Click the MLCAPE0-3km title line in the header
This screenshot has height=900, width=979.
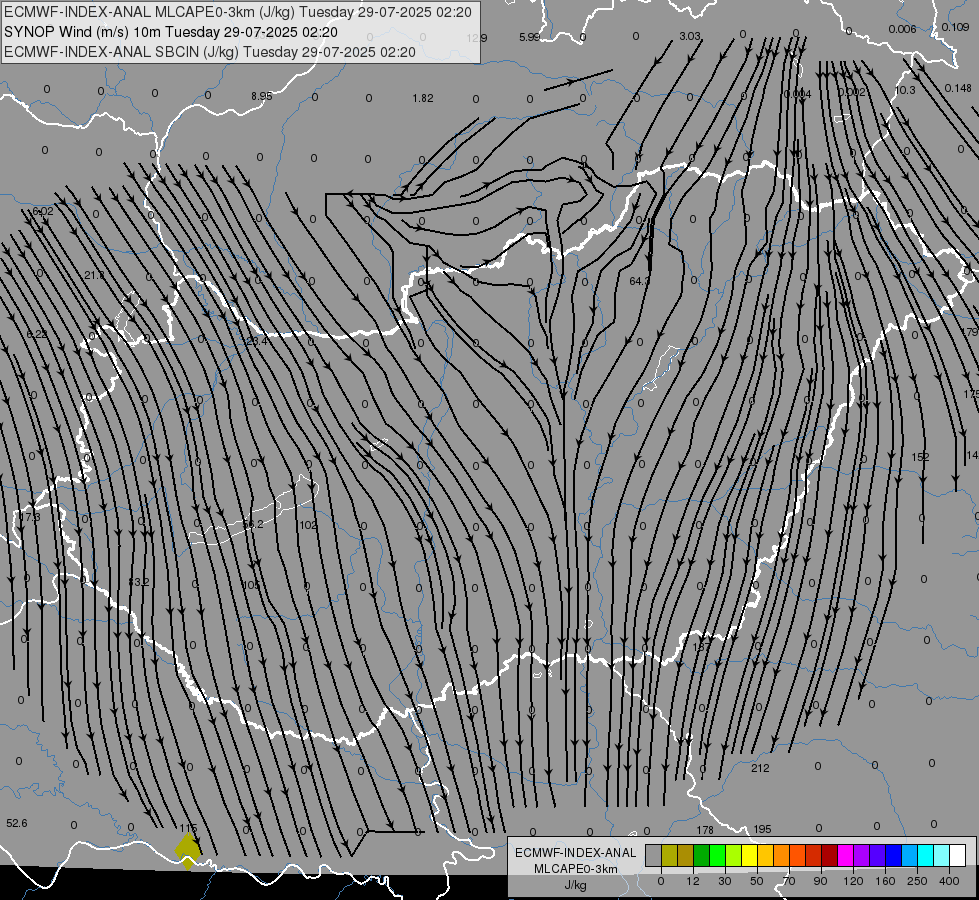click(238, 12)
